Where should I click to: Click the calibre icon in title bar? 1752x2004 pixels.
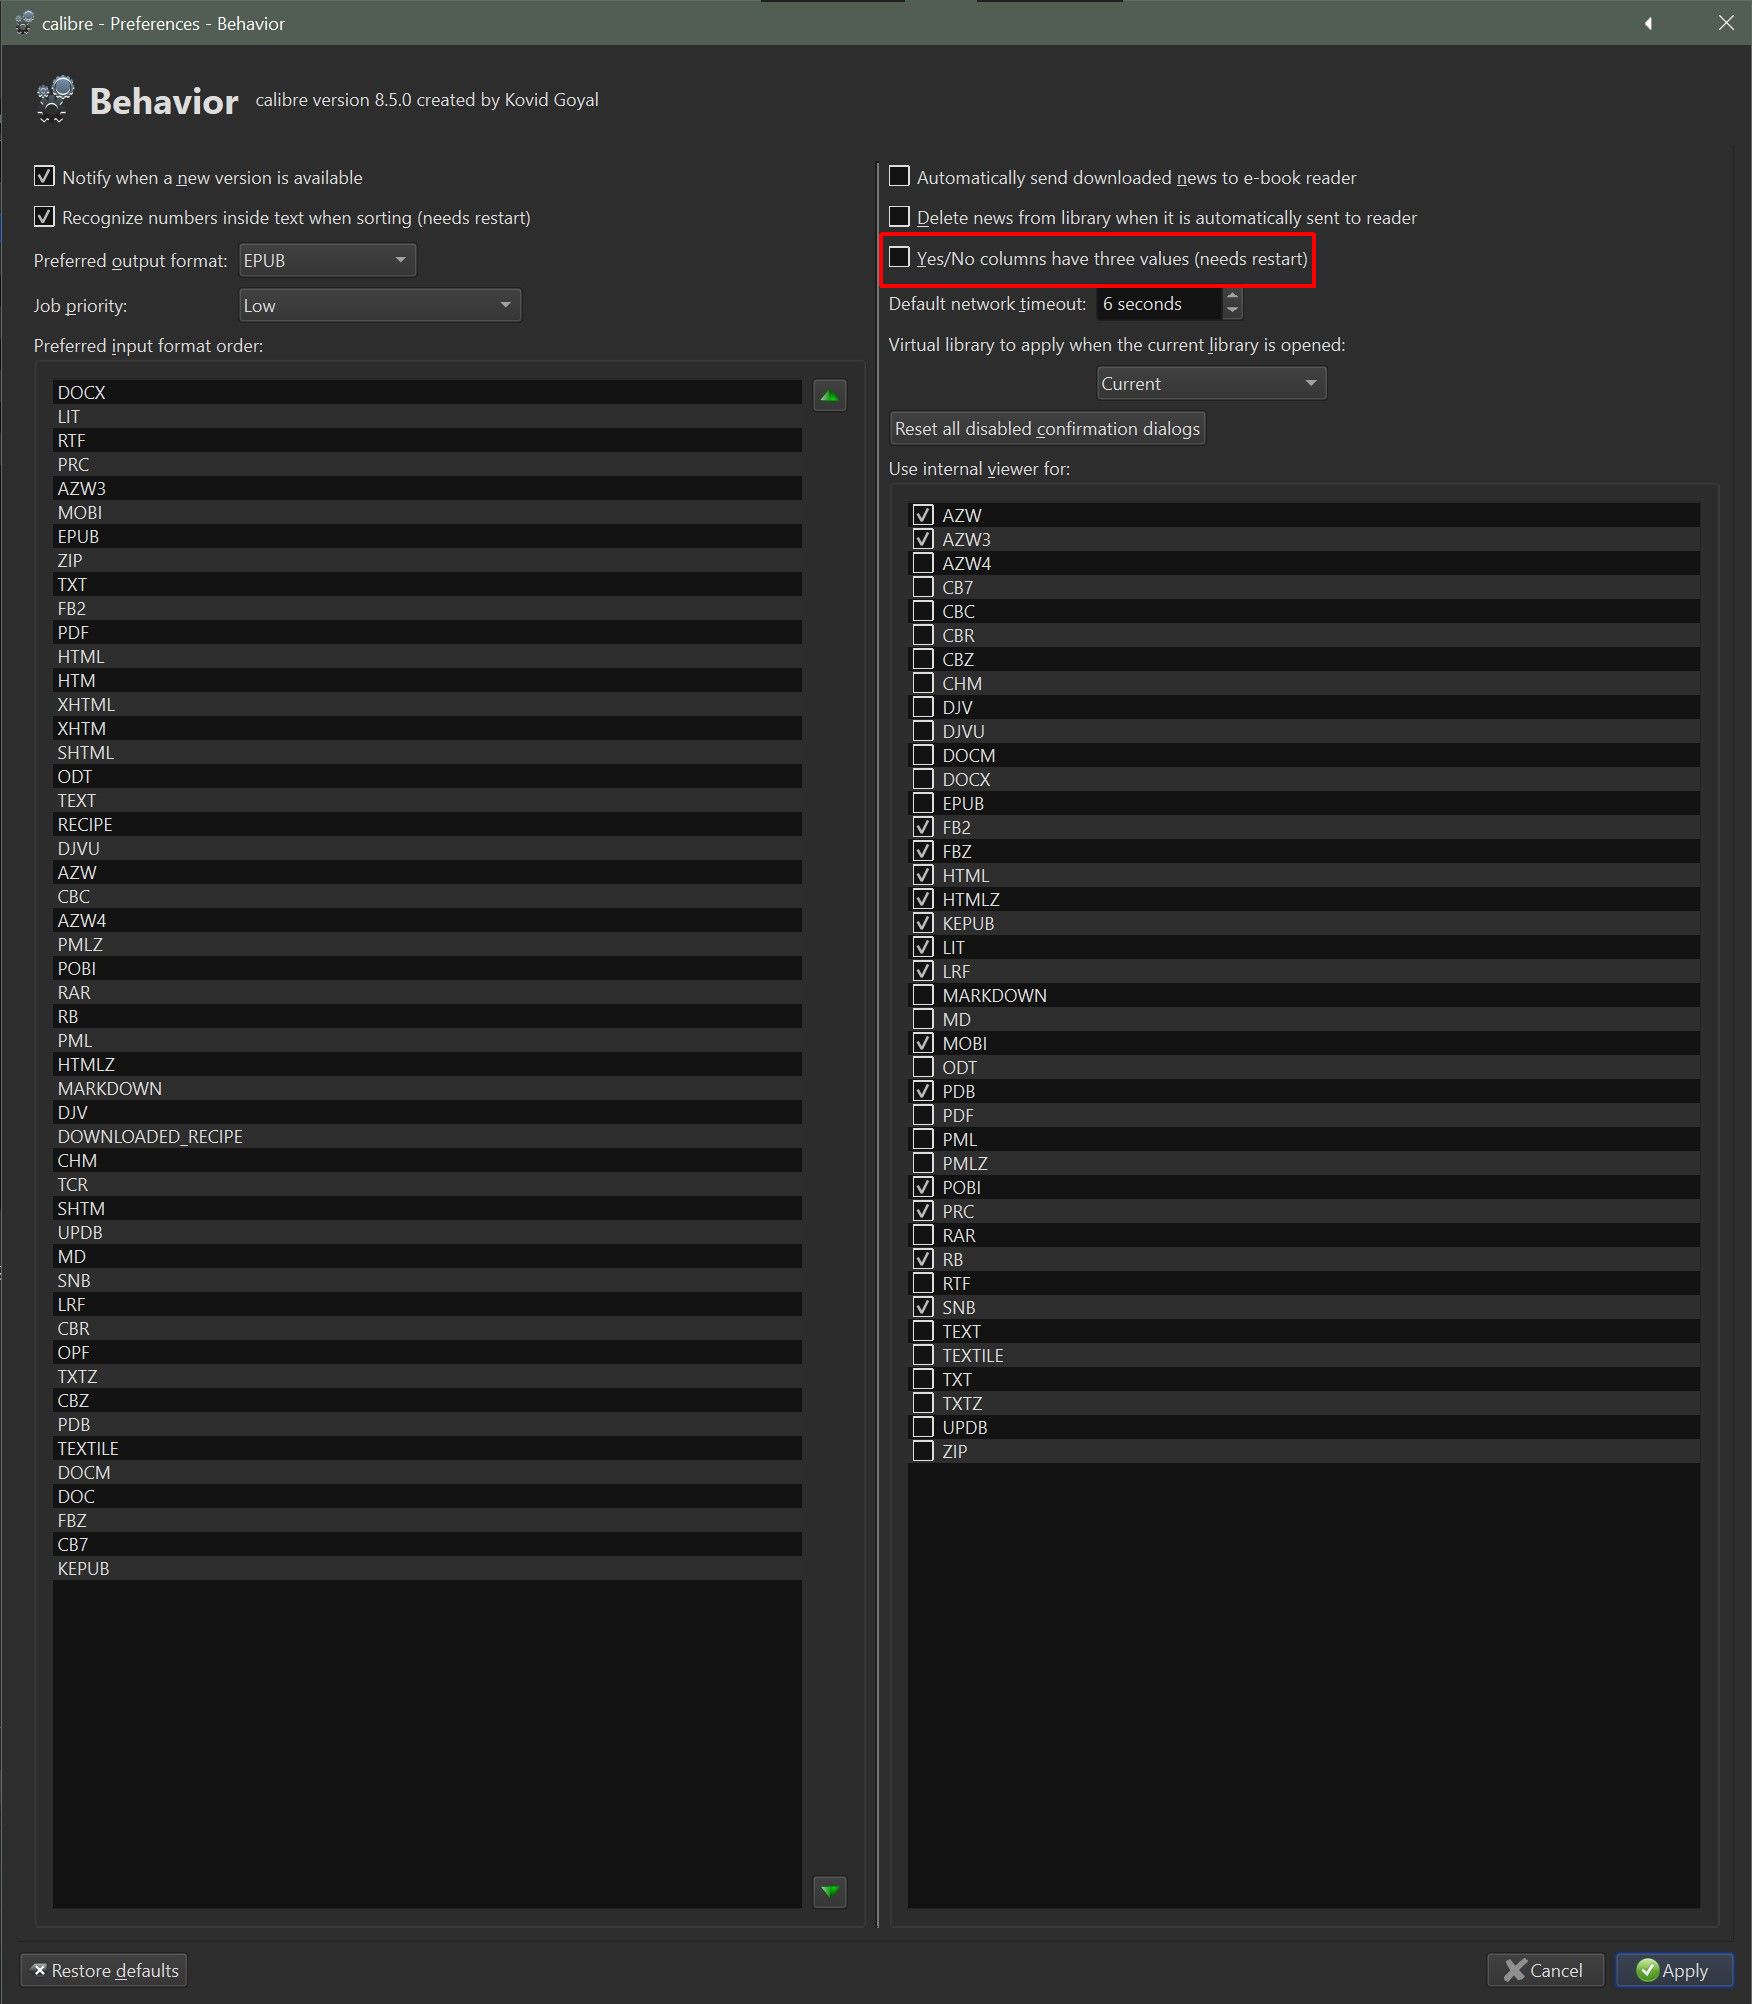(24, 23)
